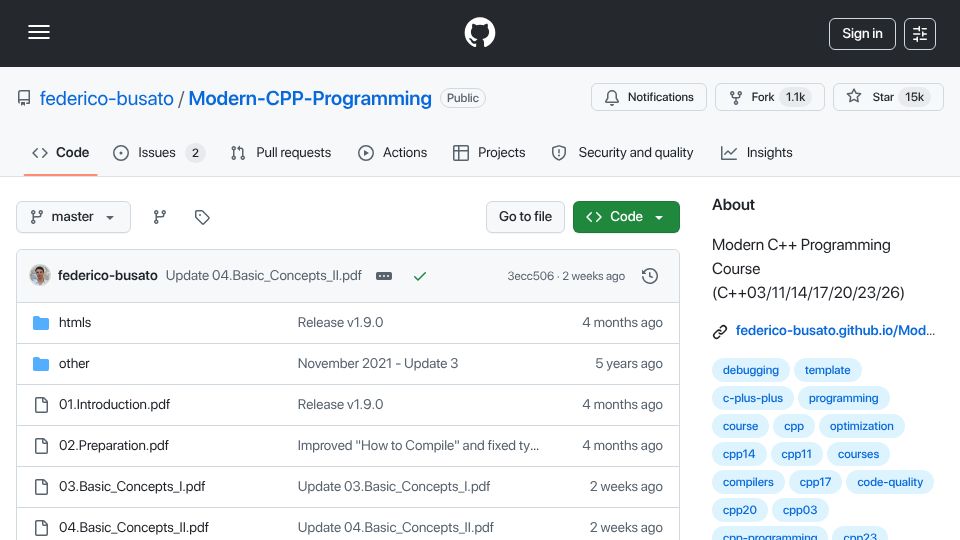Viewport: 960px width, 540px height.
Task: Open the Modern-CPP-Programming repository link
Action: pyautogui.click(x=310, y=98)
